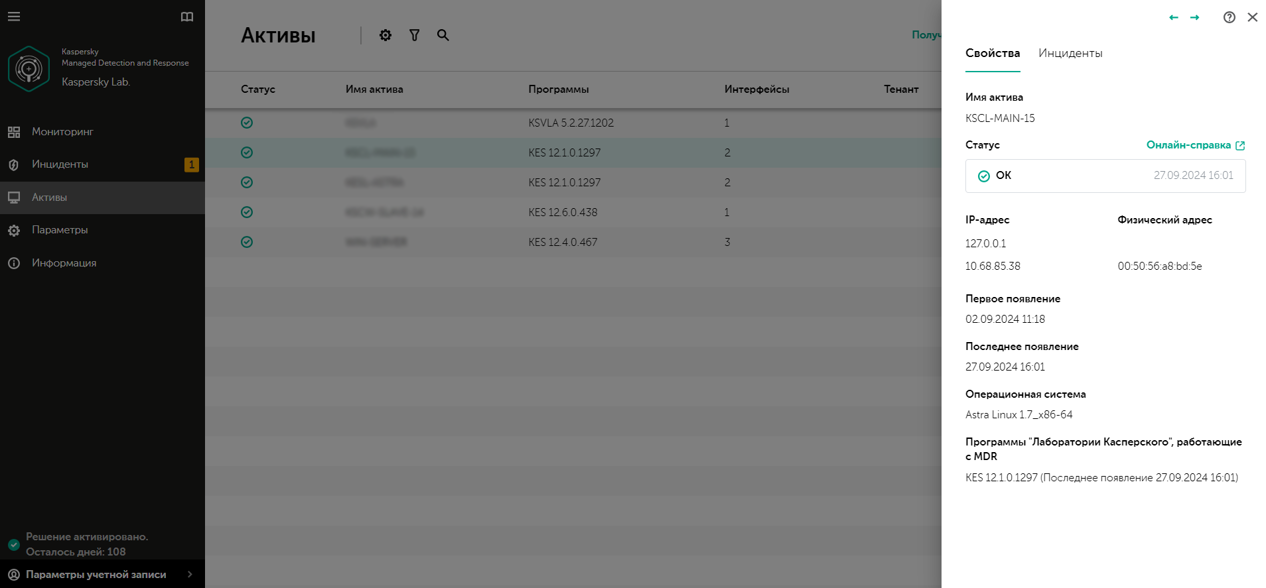
Task: Open the filter funnel icon
Action: click(414, 35)
